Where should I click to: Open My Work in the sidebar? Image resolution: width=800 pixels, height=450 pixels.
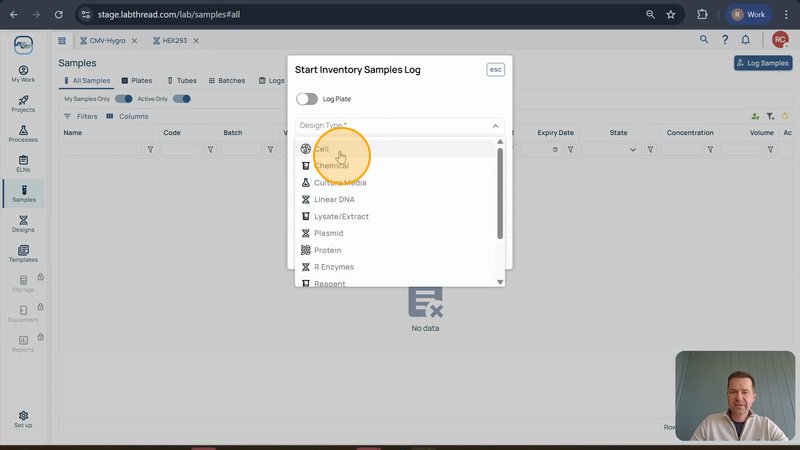tap(23, 74)
